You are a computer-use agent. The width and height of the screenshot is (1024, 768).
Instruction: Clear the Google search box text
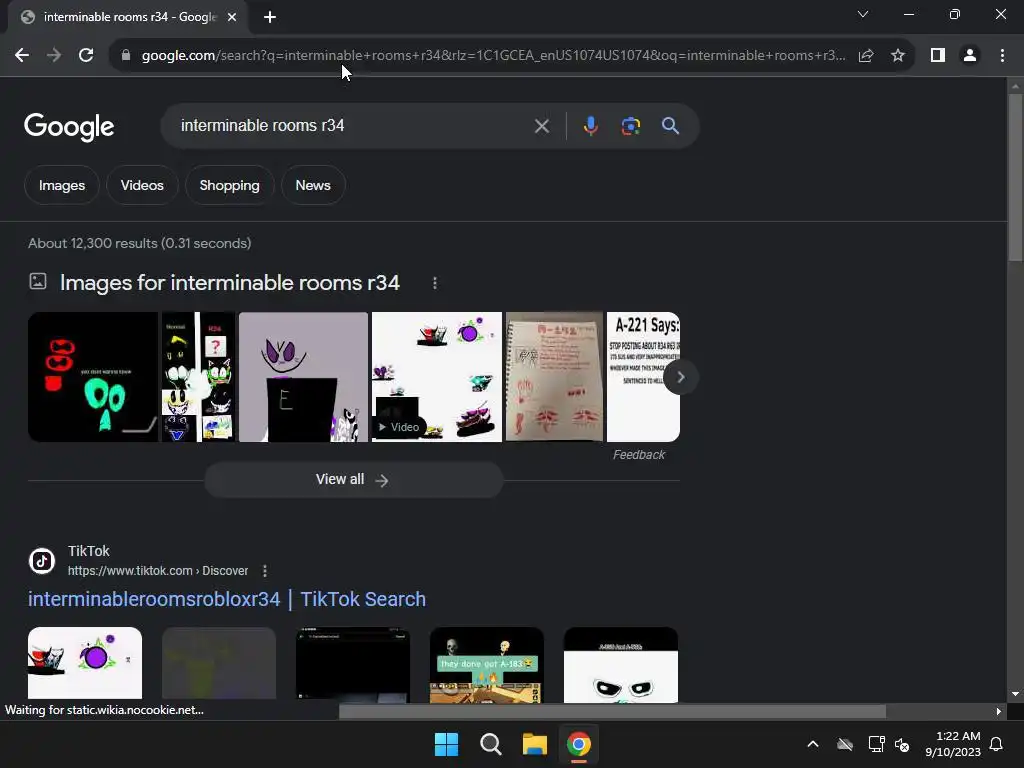pyautogui.click(x=541, y=126)
